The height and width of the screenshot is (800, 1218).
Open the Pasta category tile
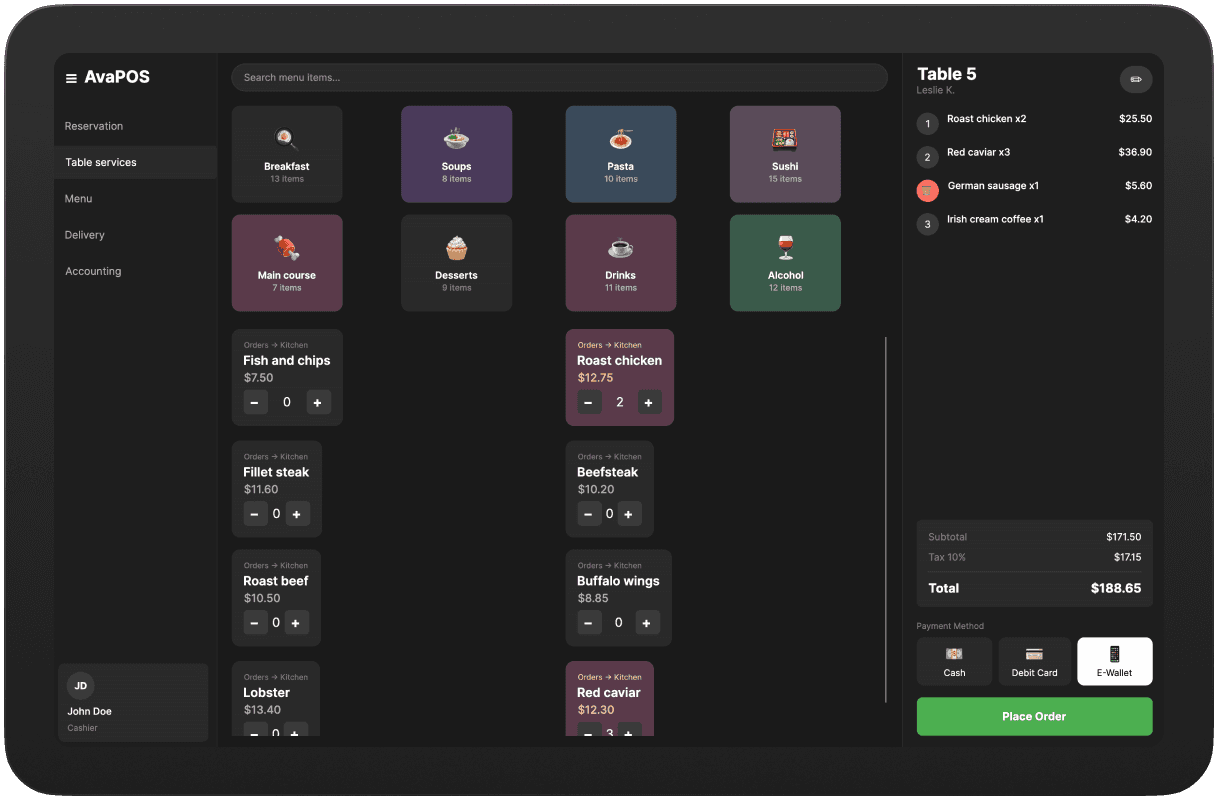tap(620, 154)
